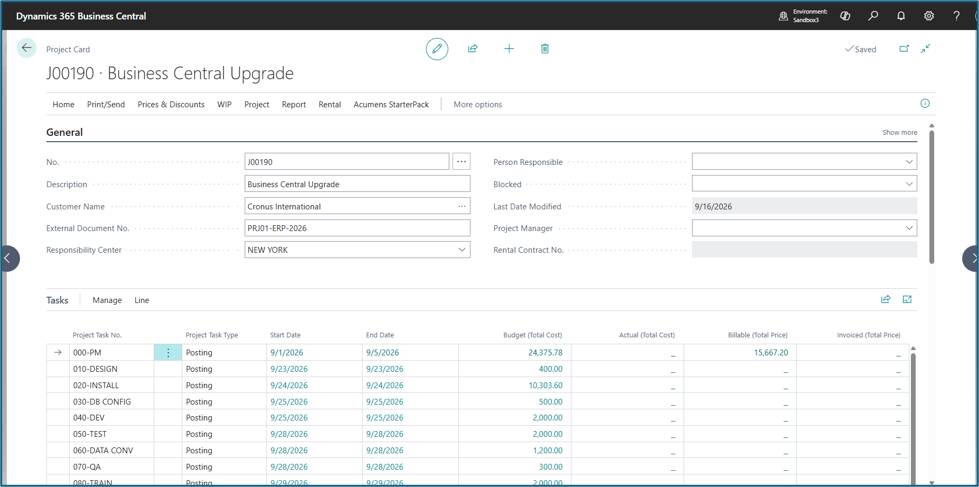
Task: Click start date 9/1/2026 for 000-PM
Action: coord(287,353)
